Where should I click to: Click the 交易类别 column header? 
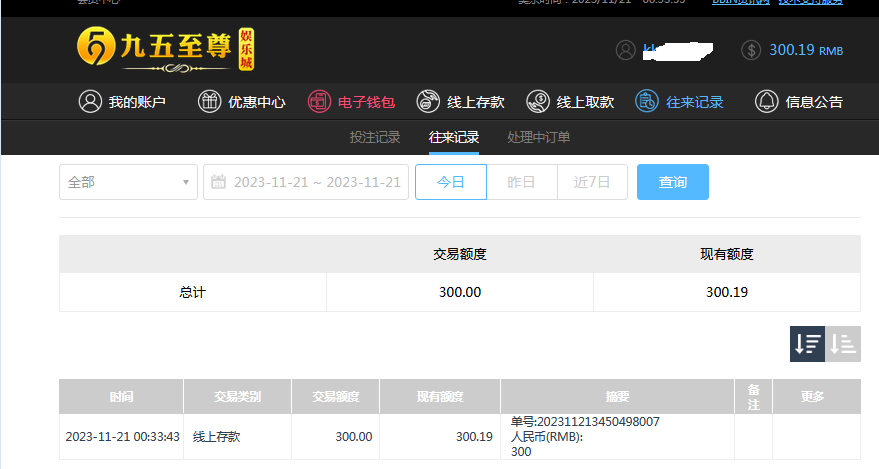(237, 396)
